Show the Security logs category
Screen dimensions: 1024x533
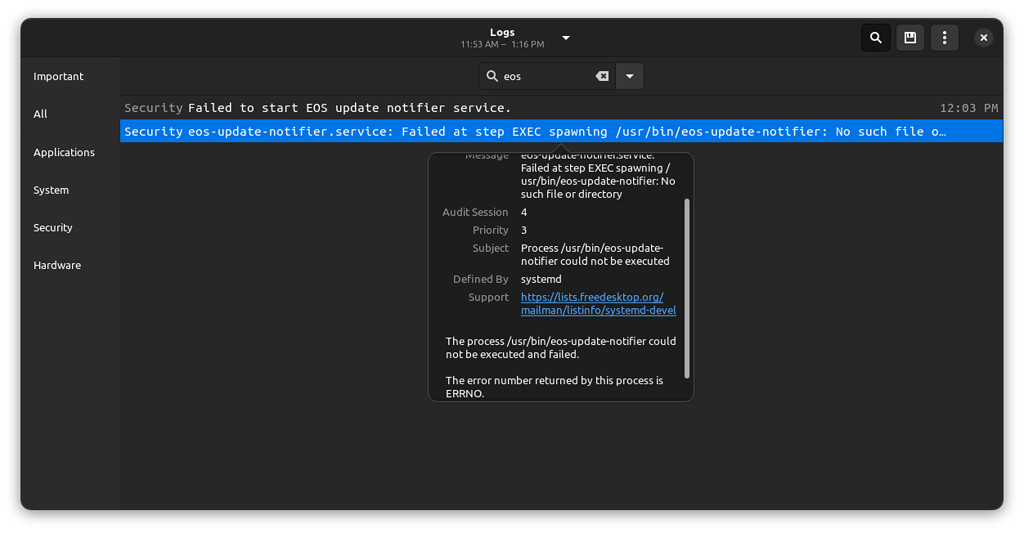53,228
